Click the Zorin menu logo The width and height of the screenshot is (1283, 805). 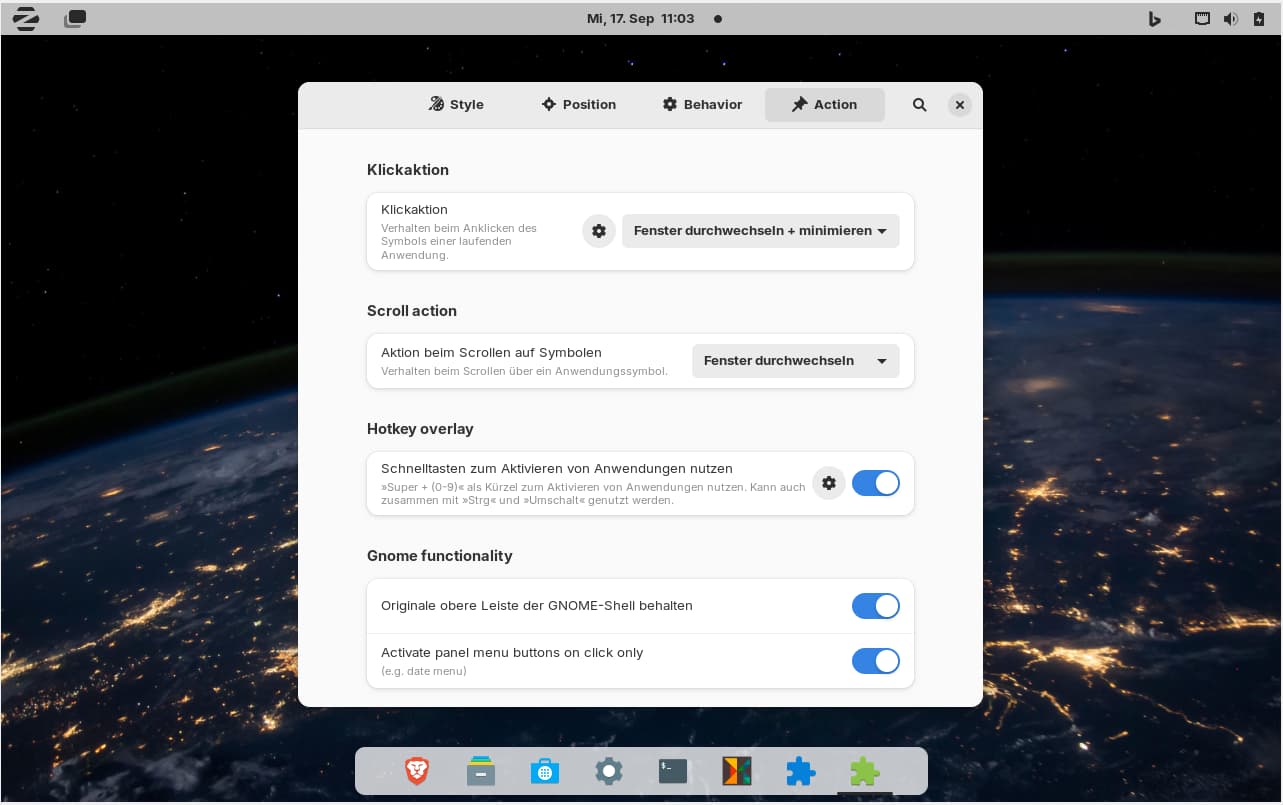tap(26, 18)
